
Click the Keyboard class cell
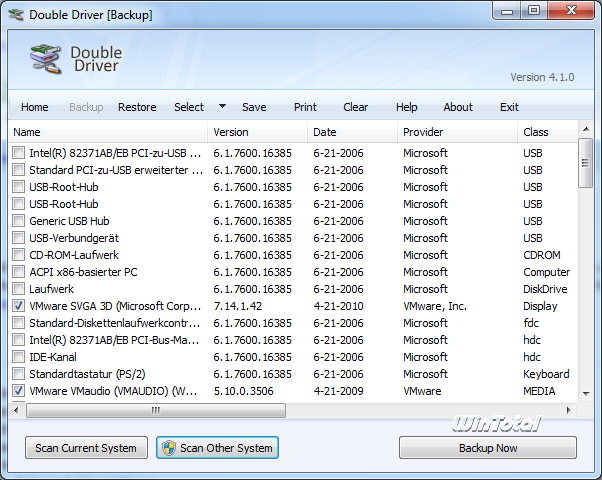pos(546,374)
